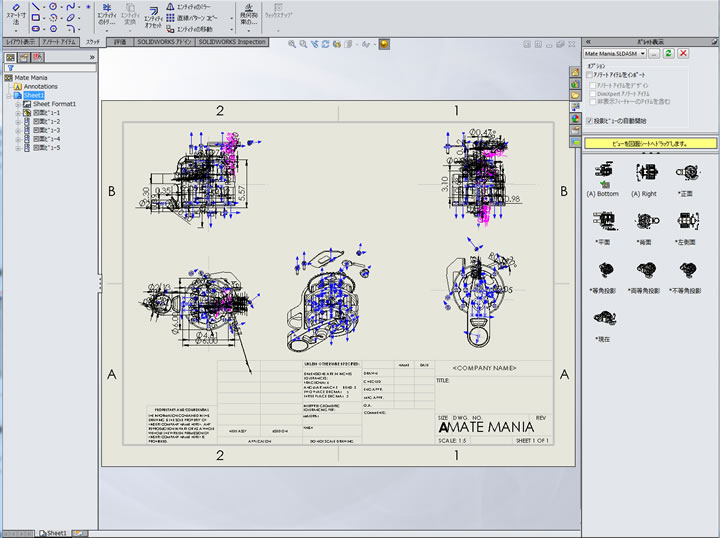Image resolution: width=720 pixels, height=538 pixels.
Task: Switch to the Annotation items tab
Action: point(59,42)
